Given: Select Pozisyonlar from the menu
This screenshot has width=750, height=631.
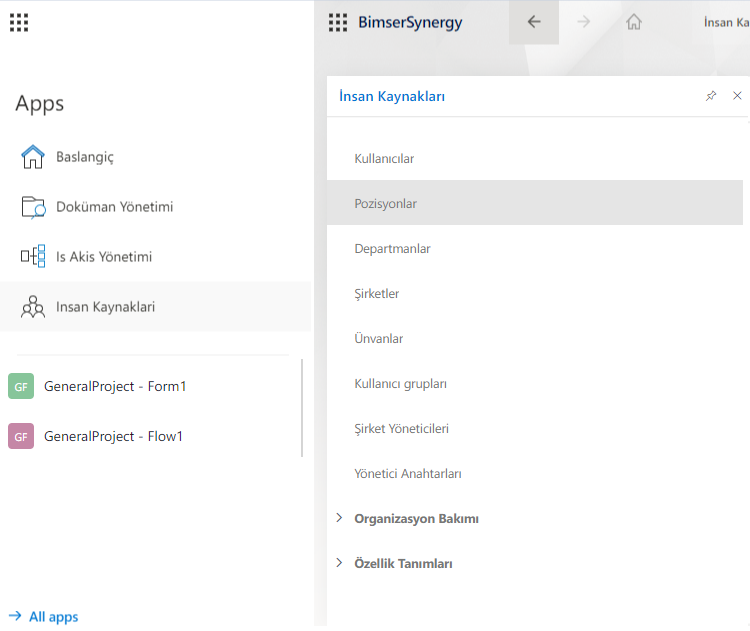Looking at the screenshot, I should pos(386,204).
